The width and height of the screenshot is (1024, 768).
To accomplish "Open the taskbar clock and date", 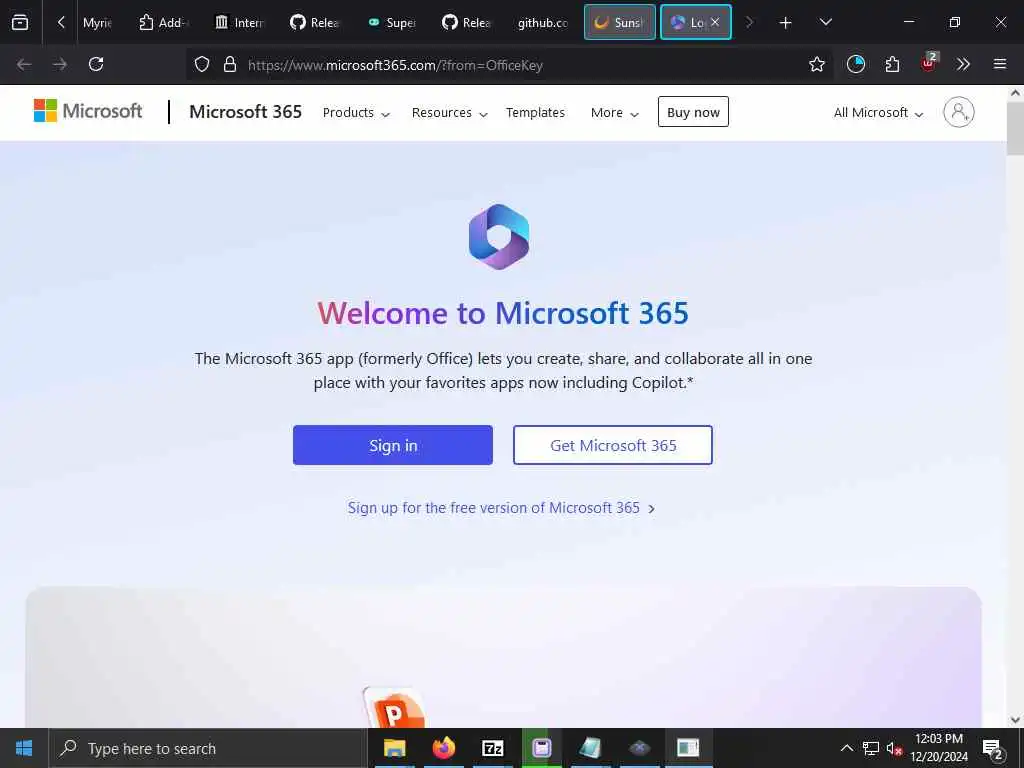I will pos(939,748).
